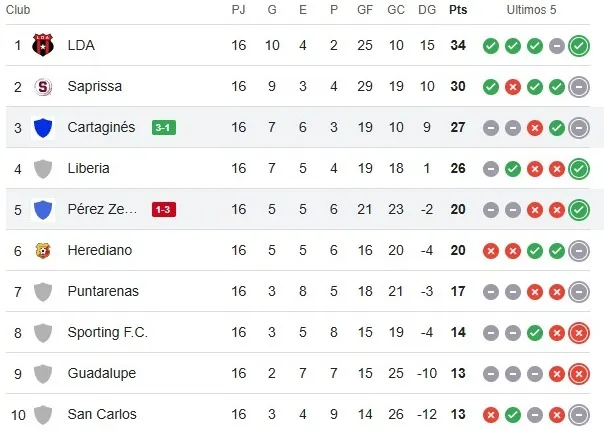Open the Pérez Zeledón 1-3 score badge
This screenshot has height=438, width=604.
pyautogui.click(x=164, y=209)
